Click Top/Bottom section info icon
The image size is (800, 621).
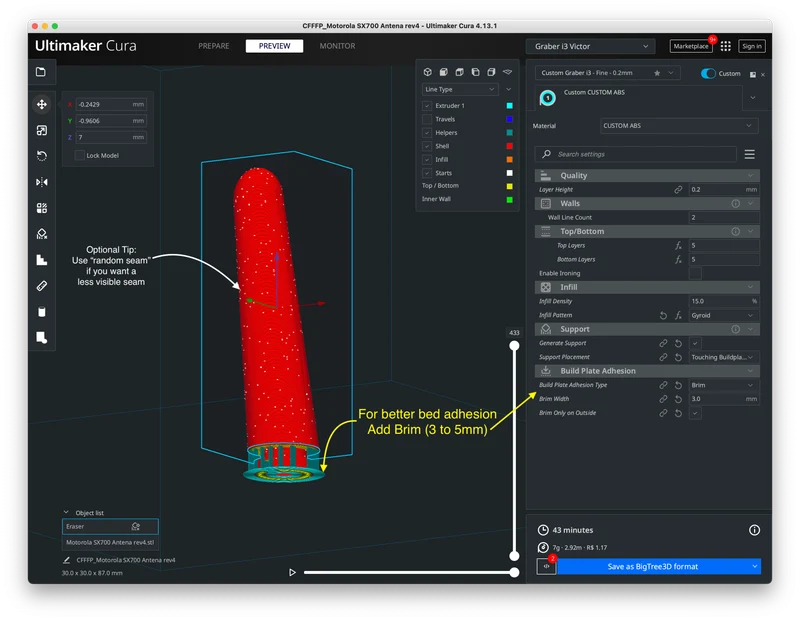[735, 232]
